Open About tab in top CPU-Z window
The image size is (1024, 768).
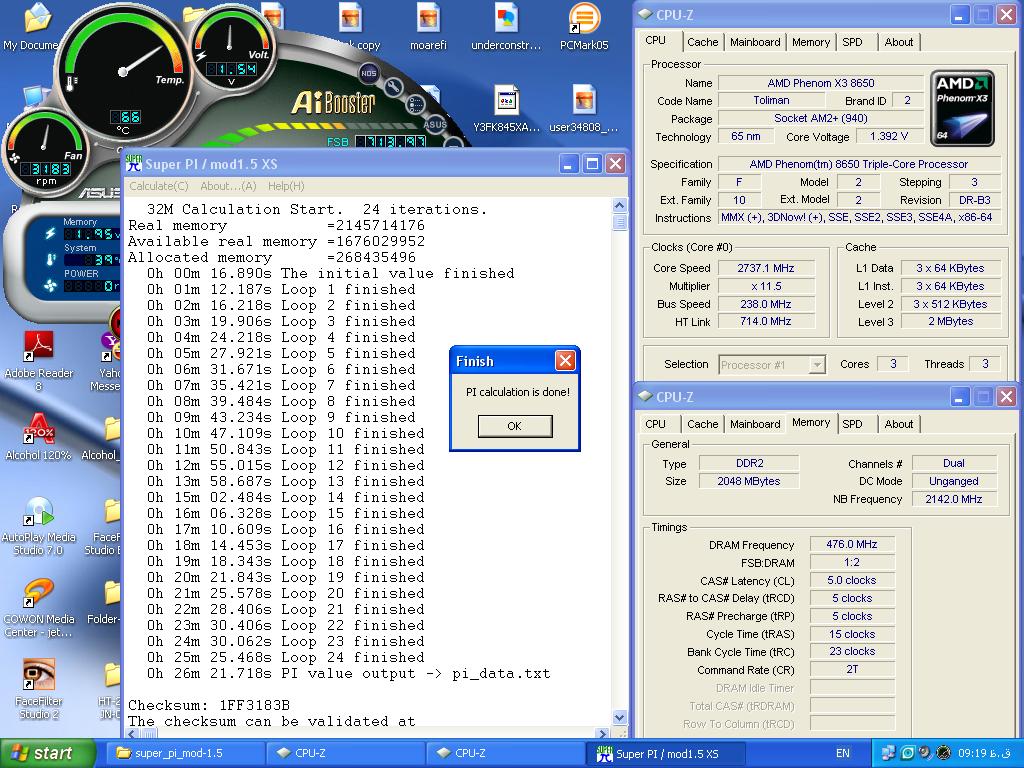(x=899, y=42)
